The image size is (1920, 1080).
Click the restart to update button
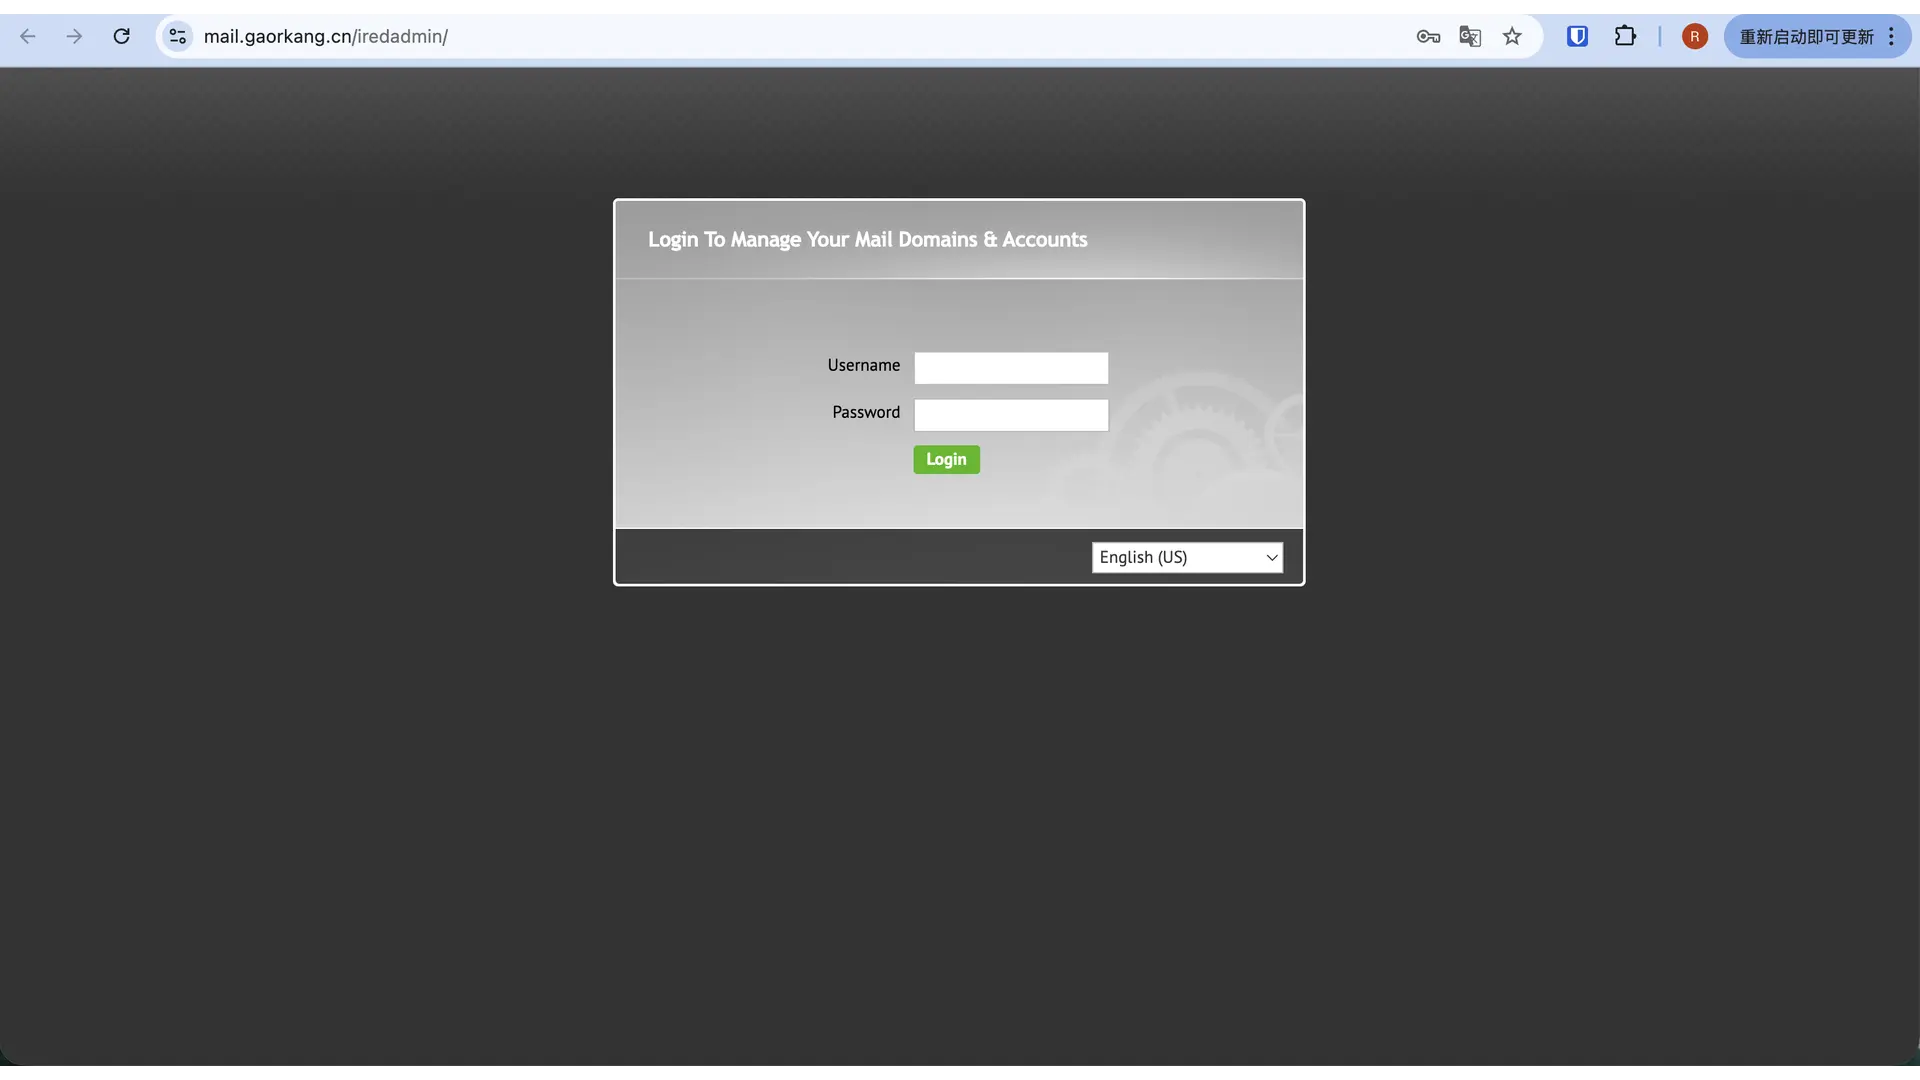point(1806,37)
